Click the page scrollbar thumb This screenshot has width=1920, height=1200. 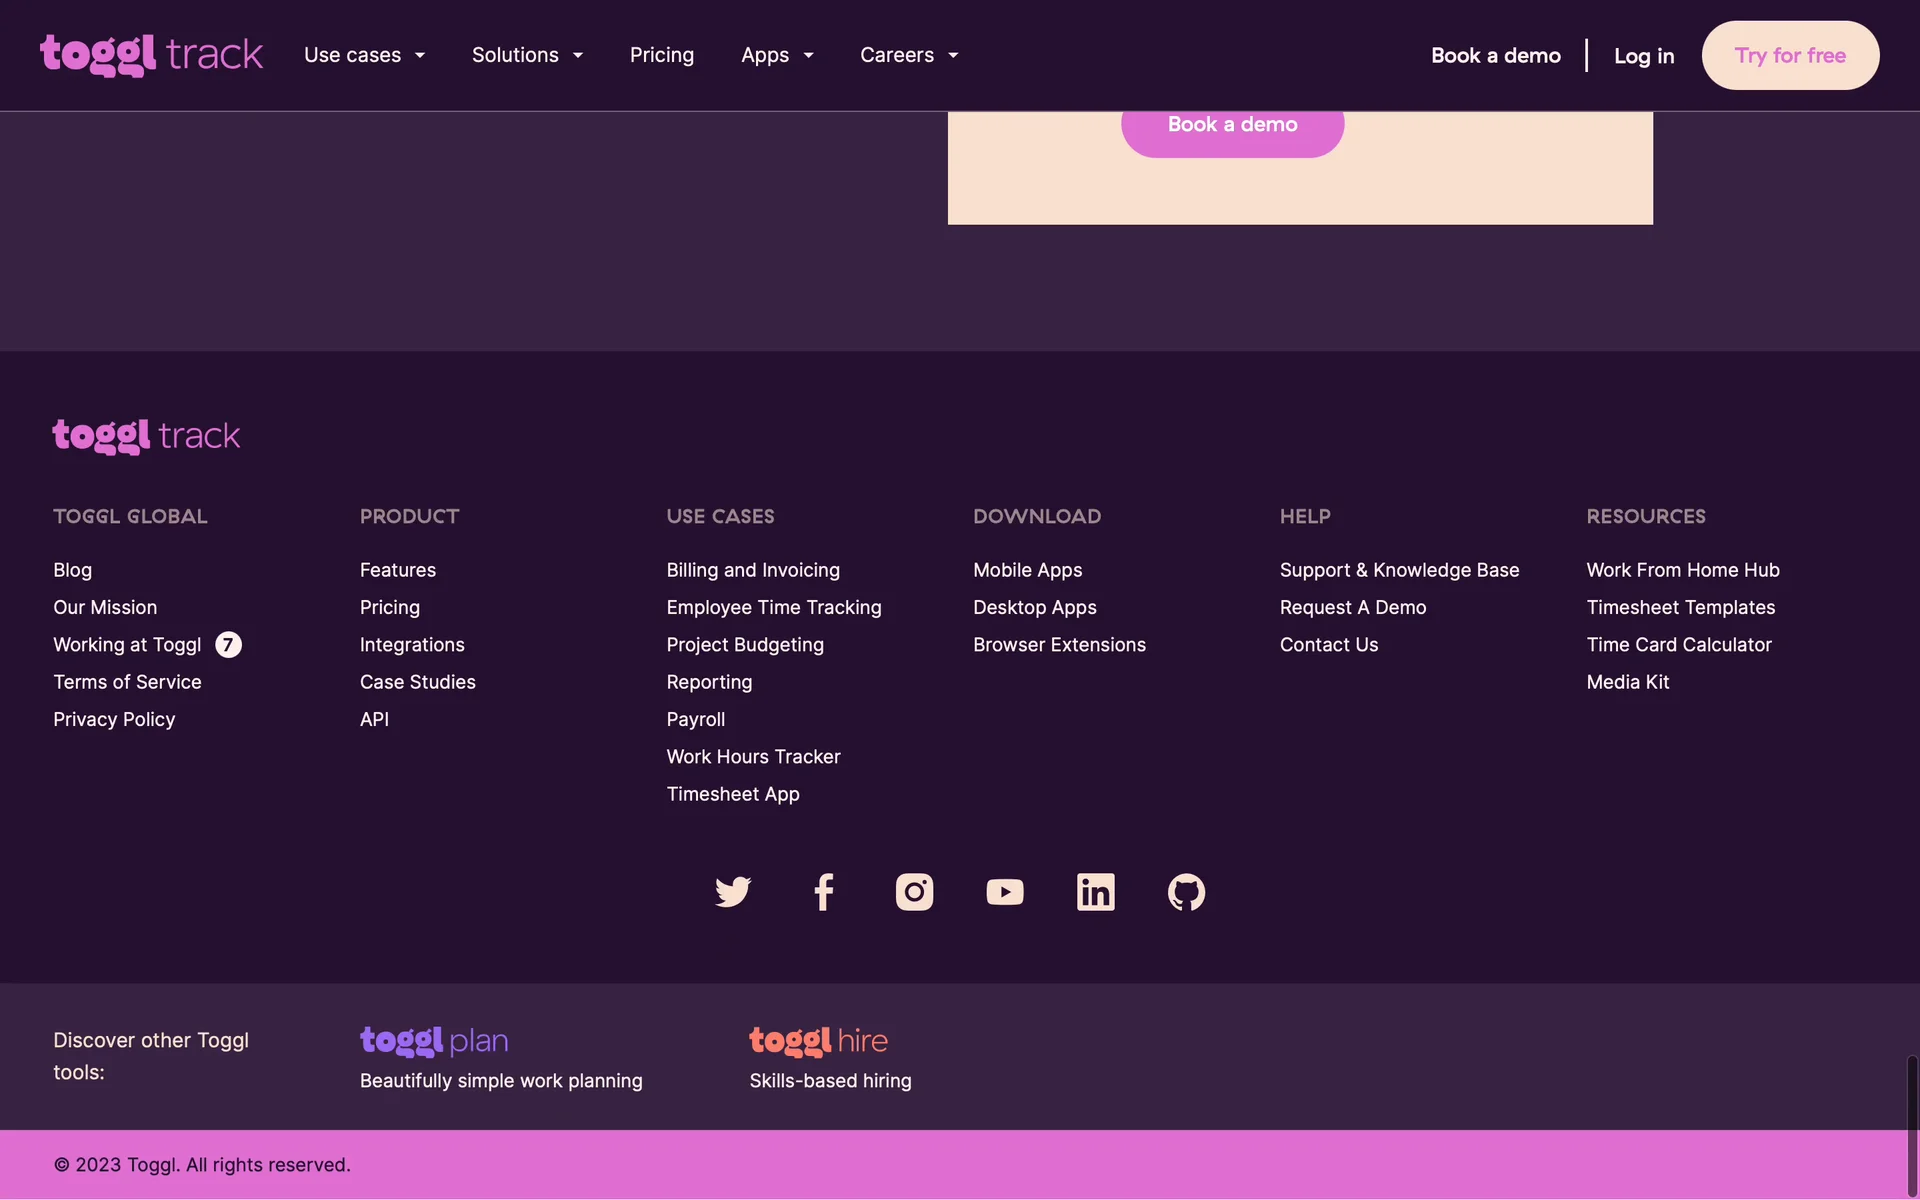tap(1911, 1125)
